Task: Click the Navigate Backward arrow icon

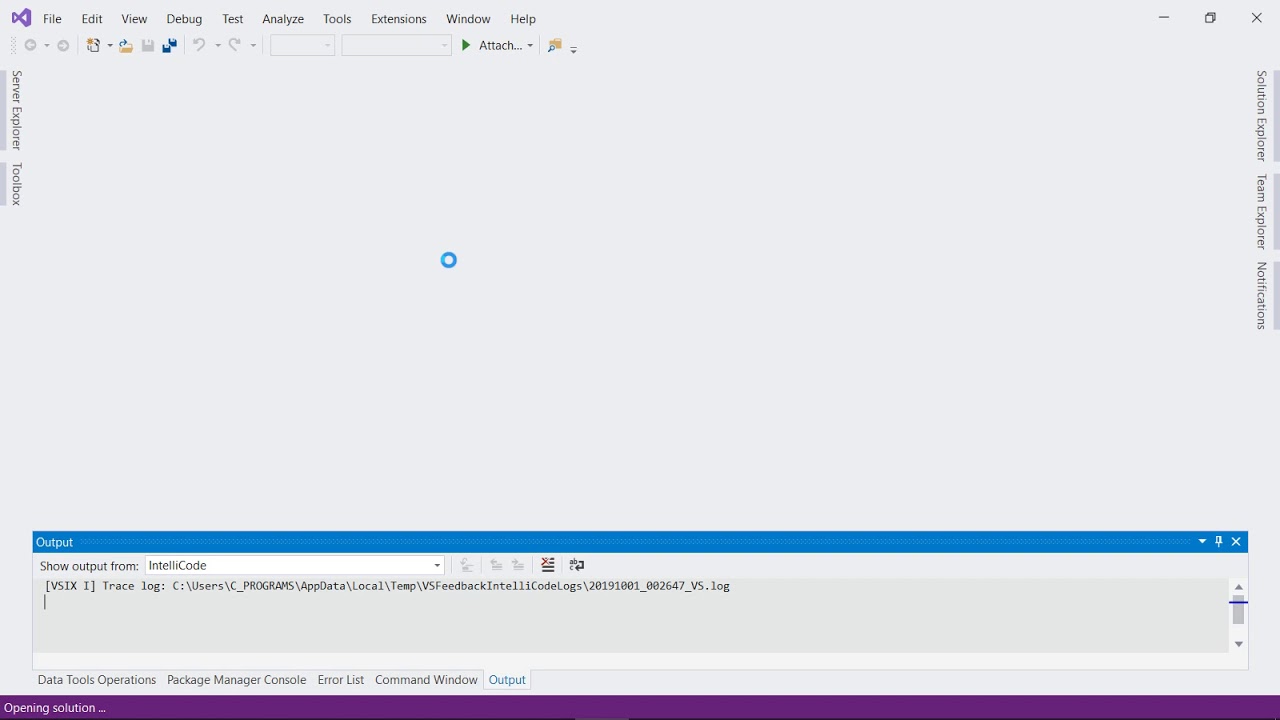Action: click(x=31, y=45)
